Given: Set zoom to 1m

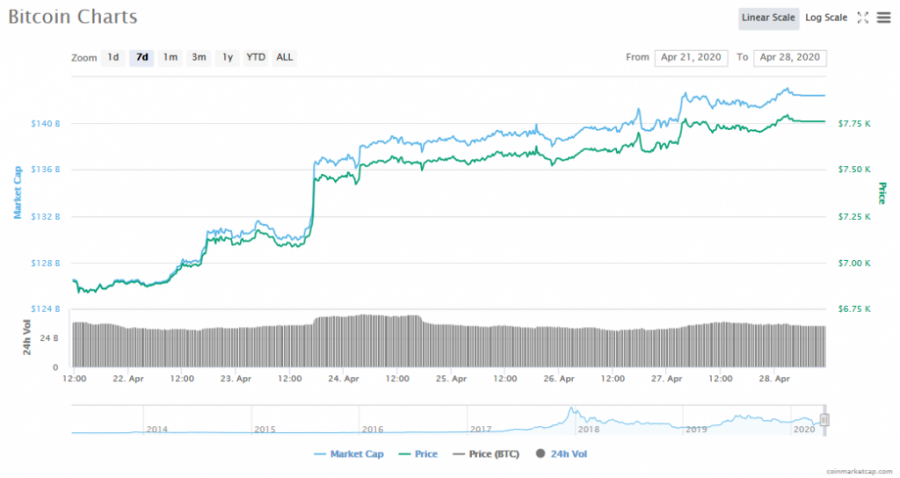Looking at the screenshot, I should tap(170, 57).
